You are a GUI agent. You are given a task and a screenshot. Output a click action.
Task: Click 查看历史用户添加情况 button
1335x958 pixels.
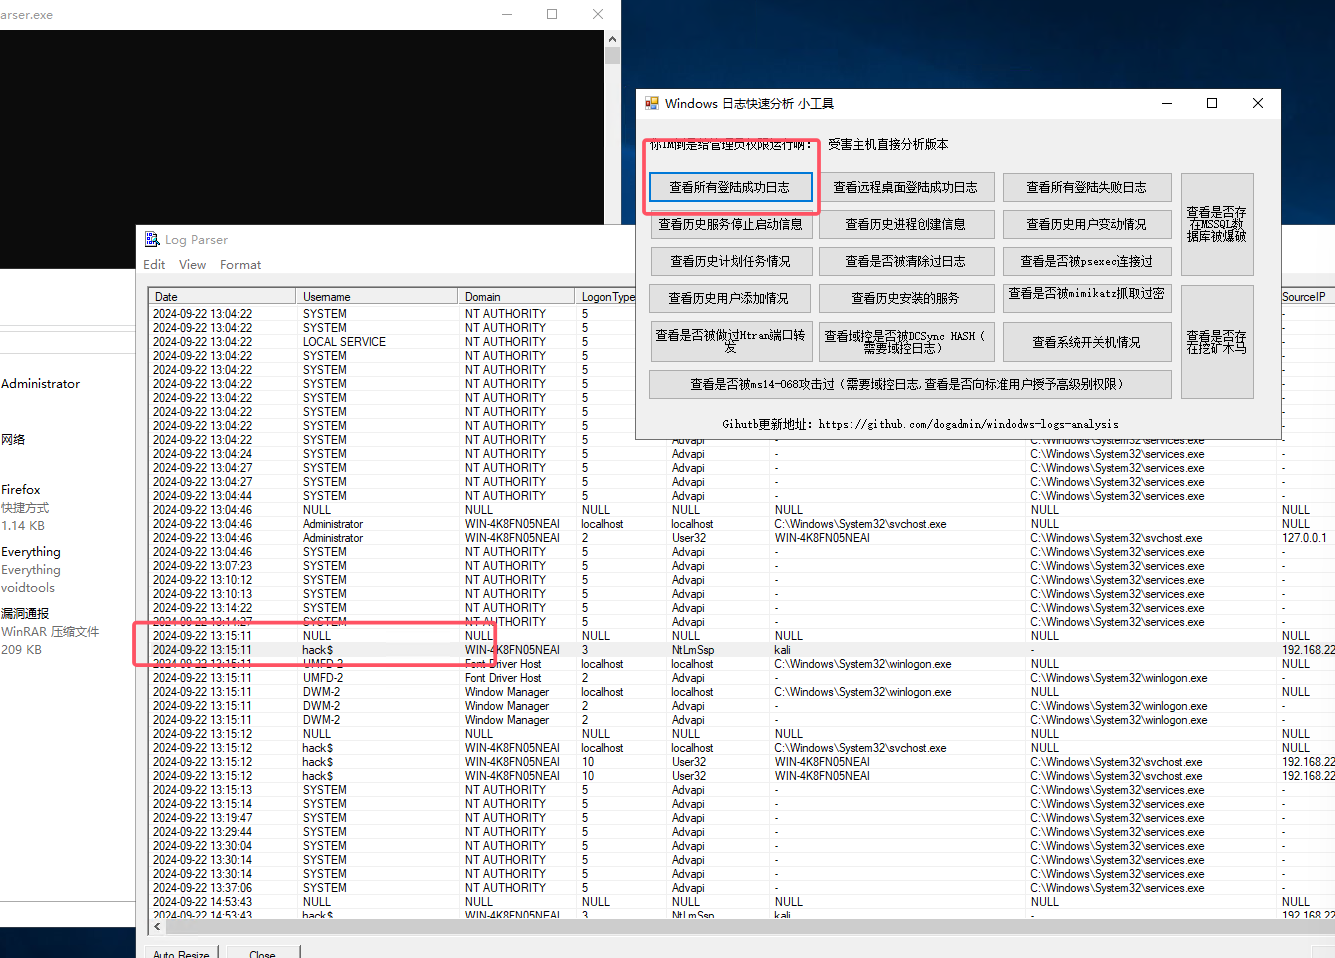pyautogui.click(x=729, y=298)
